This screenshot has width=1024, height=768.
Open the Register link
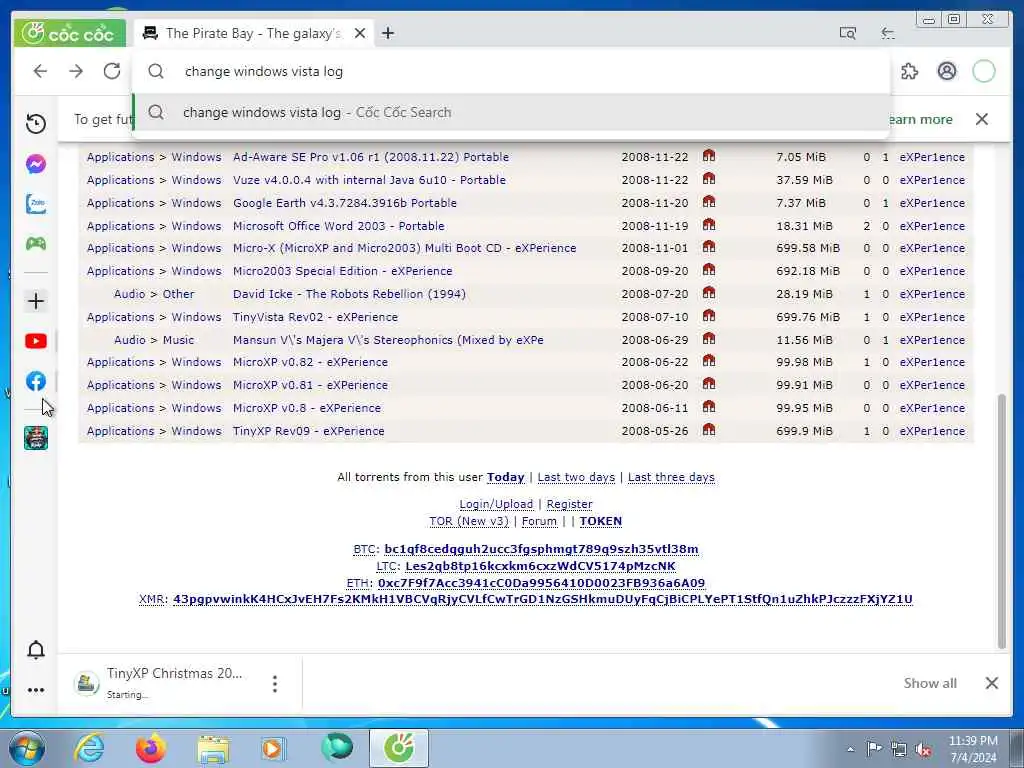point(569,504)
